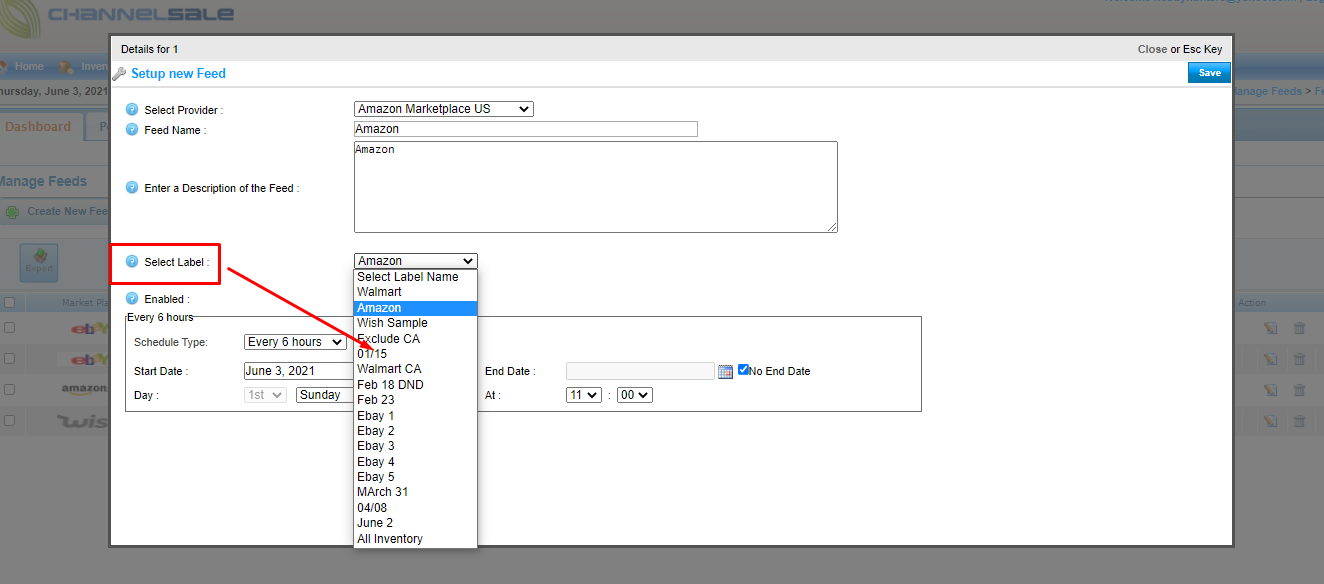Choose Ebay 5 from the label list
The width and height of the screenshot is (1324, 584).
click(416, 477)
